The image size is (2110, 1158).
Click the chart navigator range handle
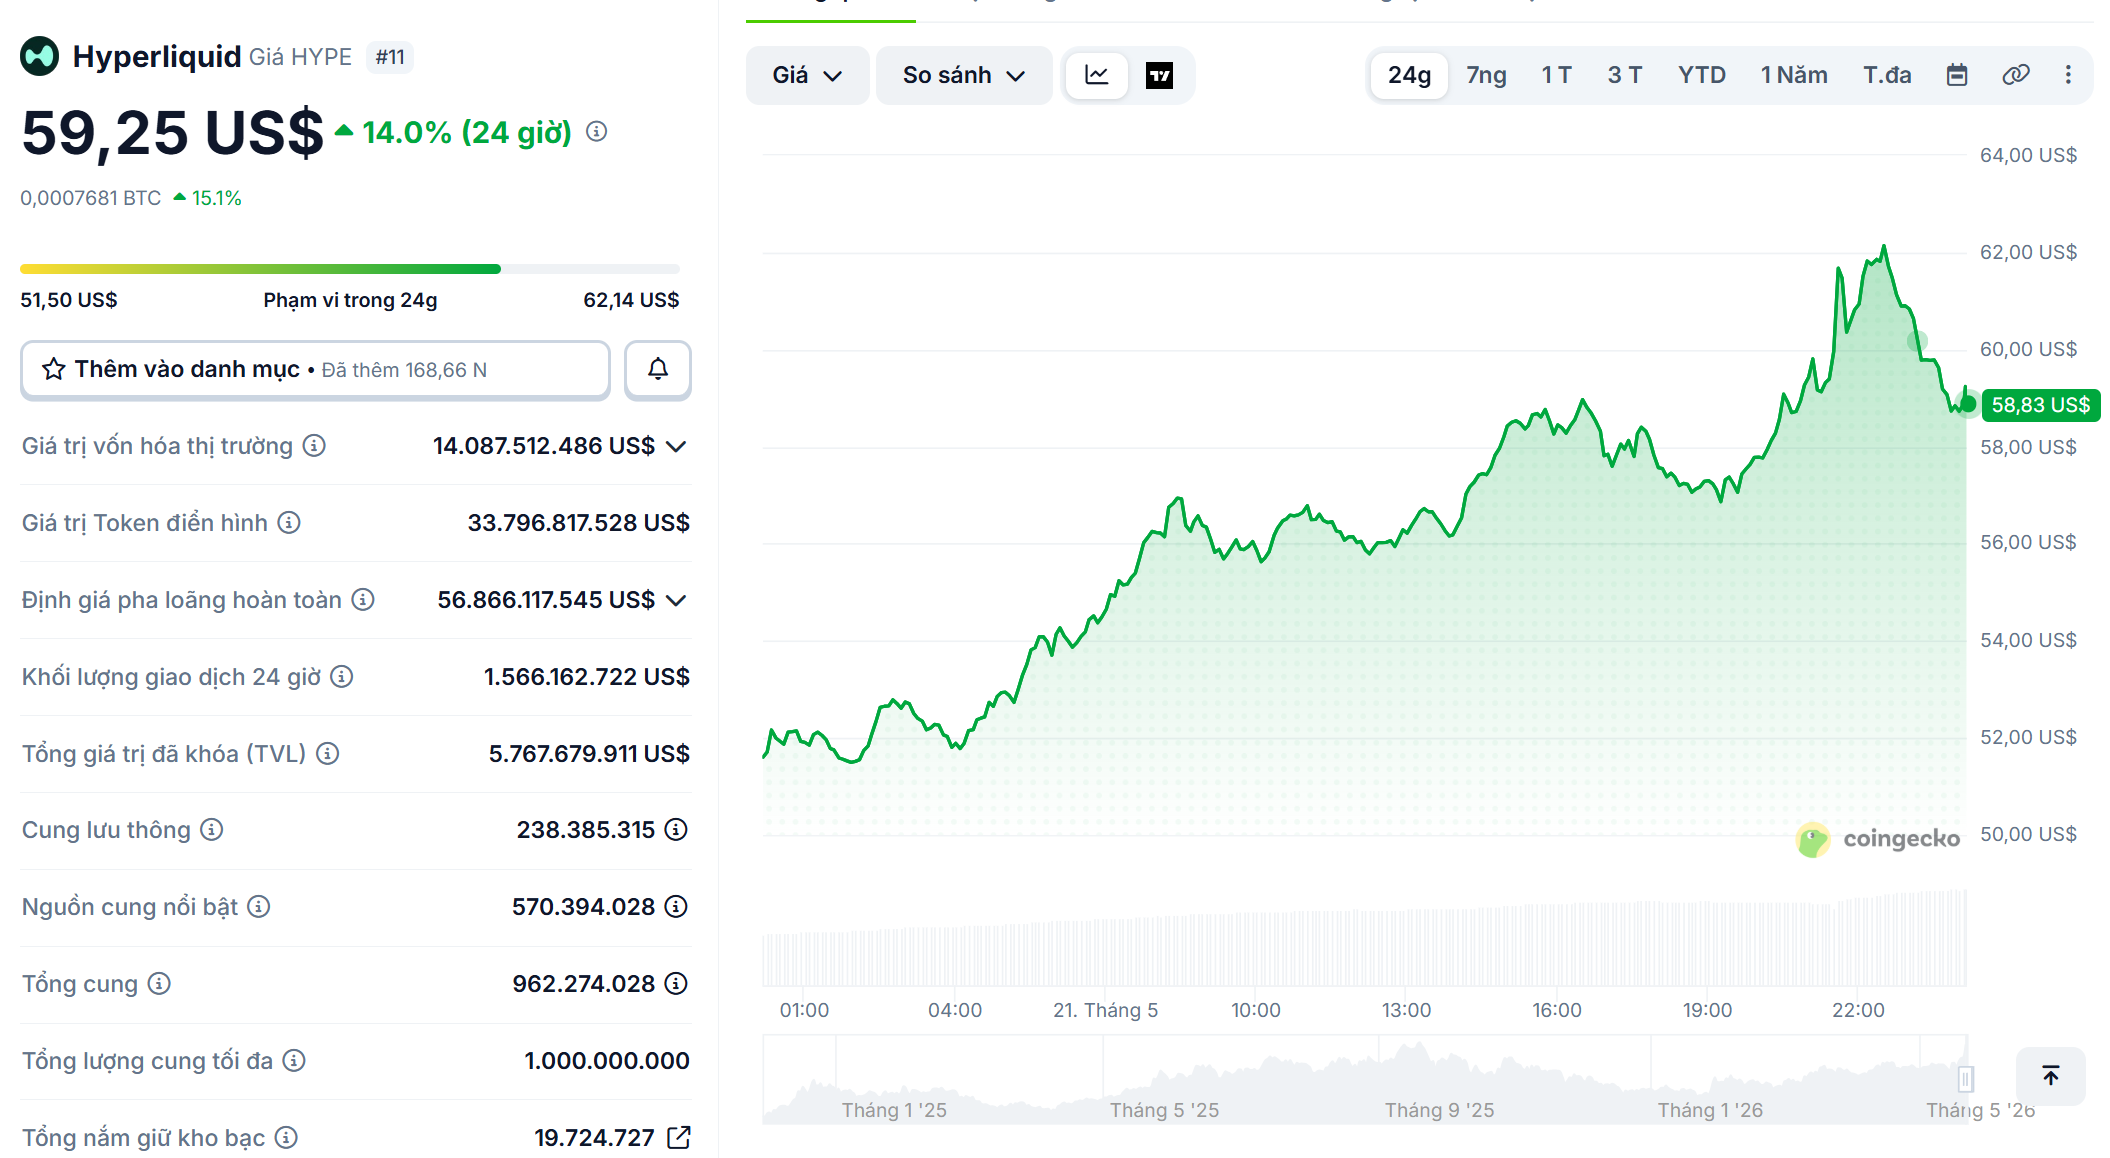tap(1965, 1079)
